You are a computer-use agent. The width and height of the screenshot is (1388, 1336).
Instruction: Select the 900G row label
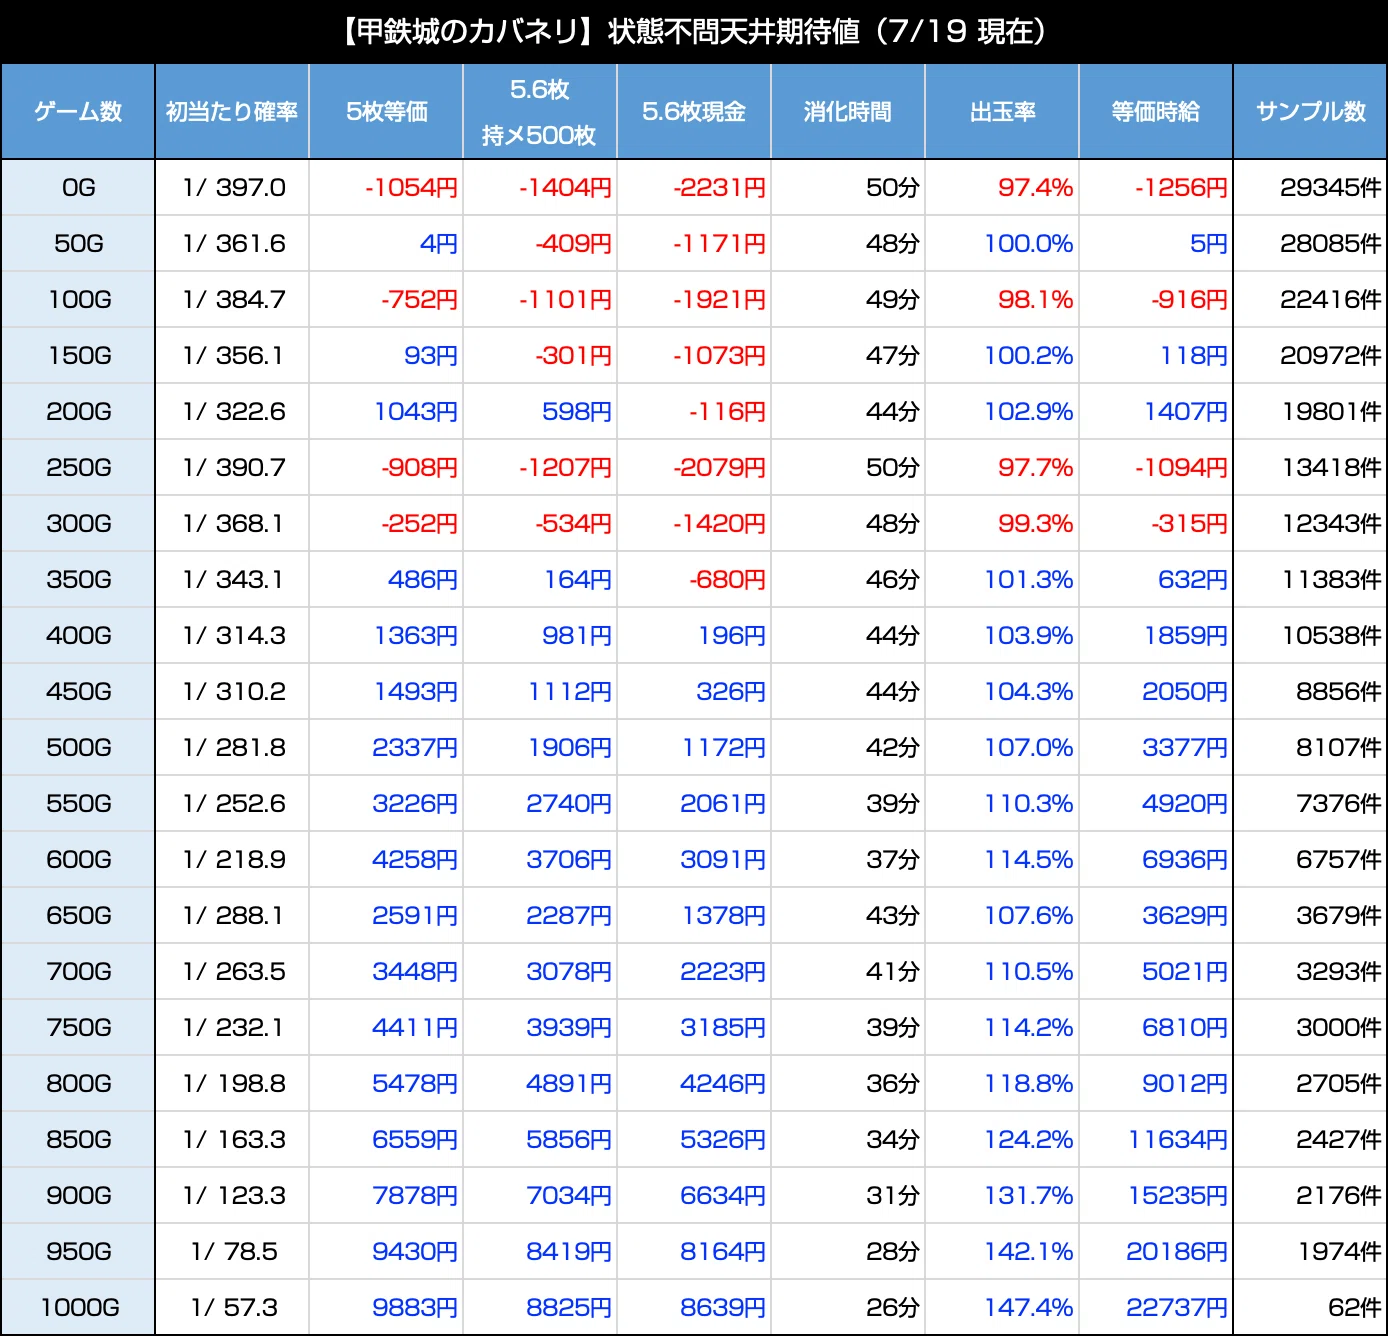click(78, 1195)
